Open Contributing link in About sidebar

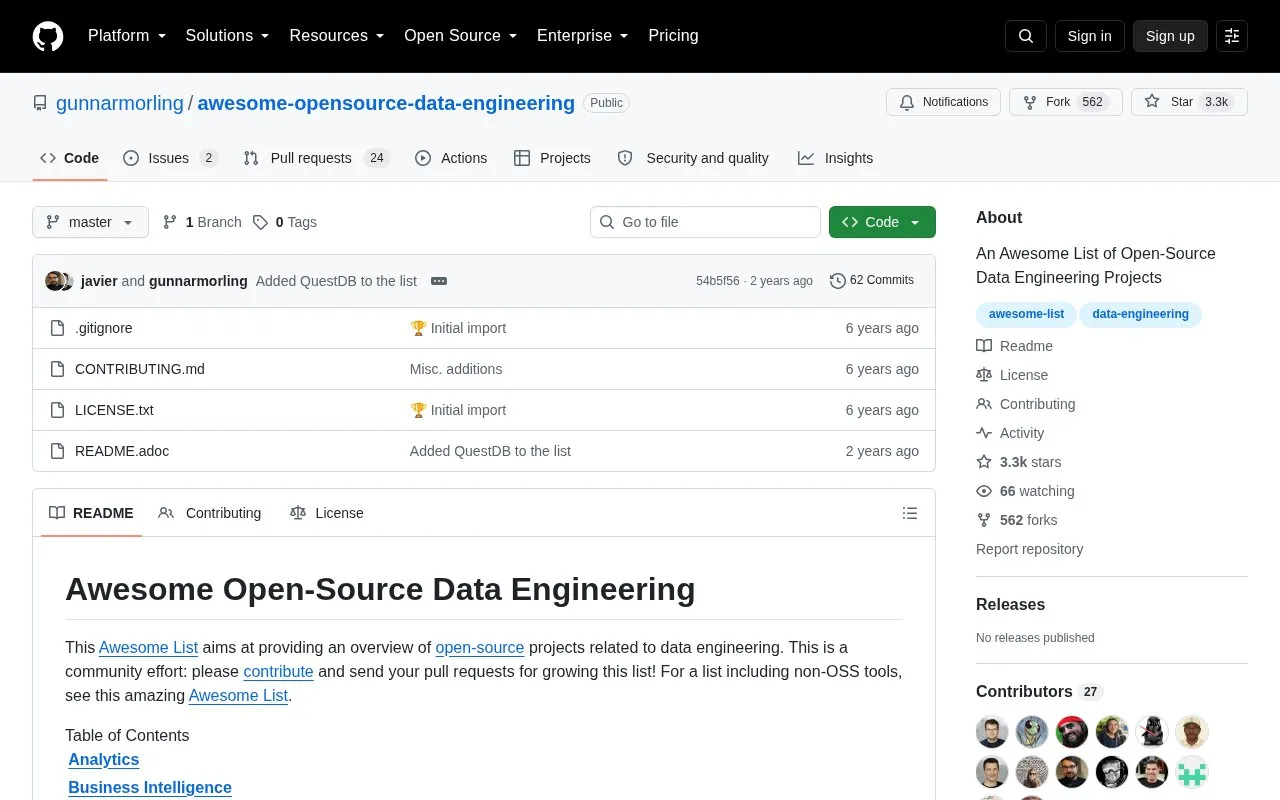point(1026,404)
